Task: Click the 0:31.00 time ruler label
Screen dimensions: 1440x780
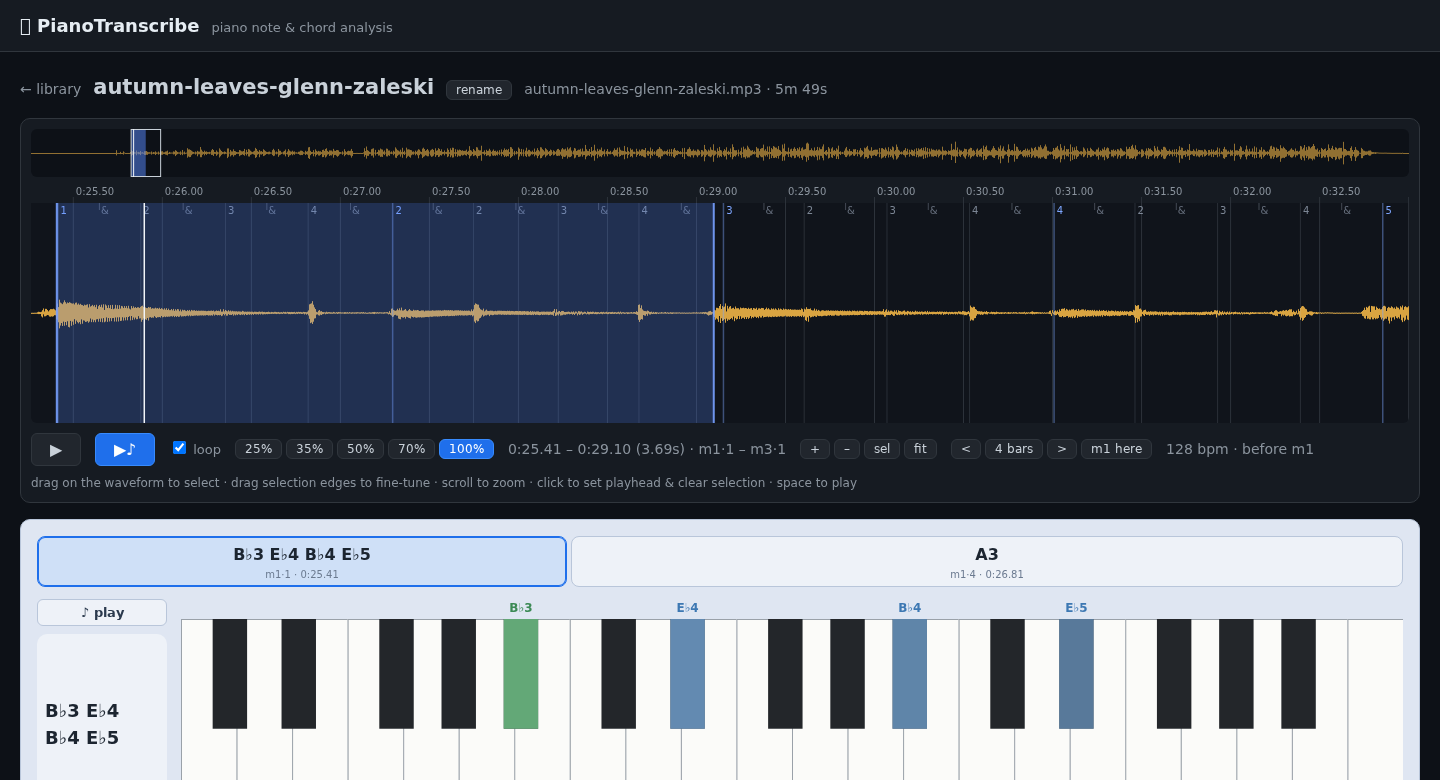Action: click(1074, 191)
